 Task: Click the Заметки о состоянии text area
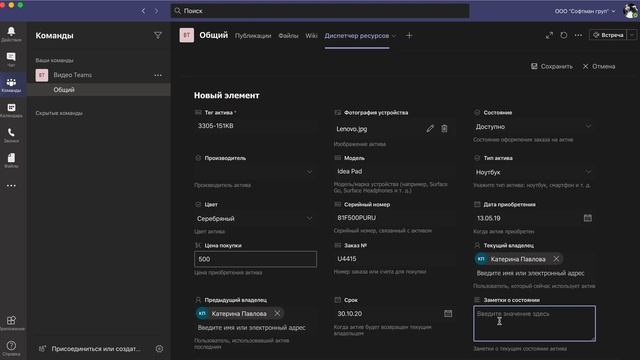pos(534,323)
